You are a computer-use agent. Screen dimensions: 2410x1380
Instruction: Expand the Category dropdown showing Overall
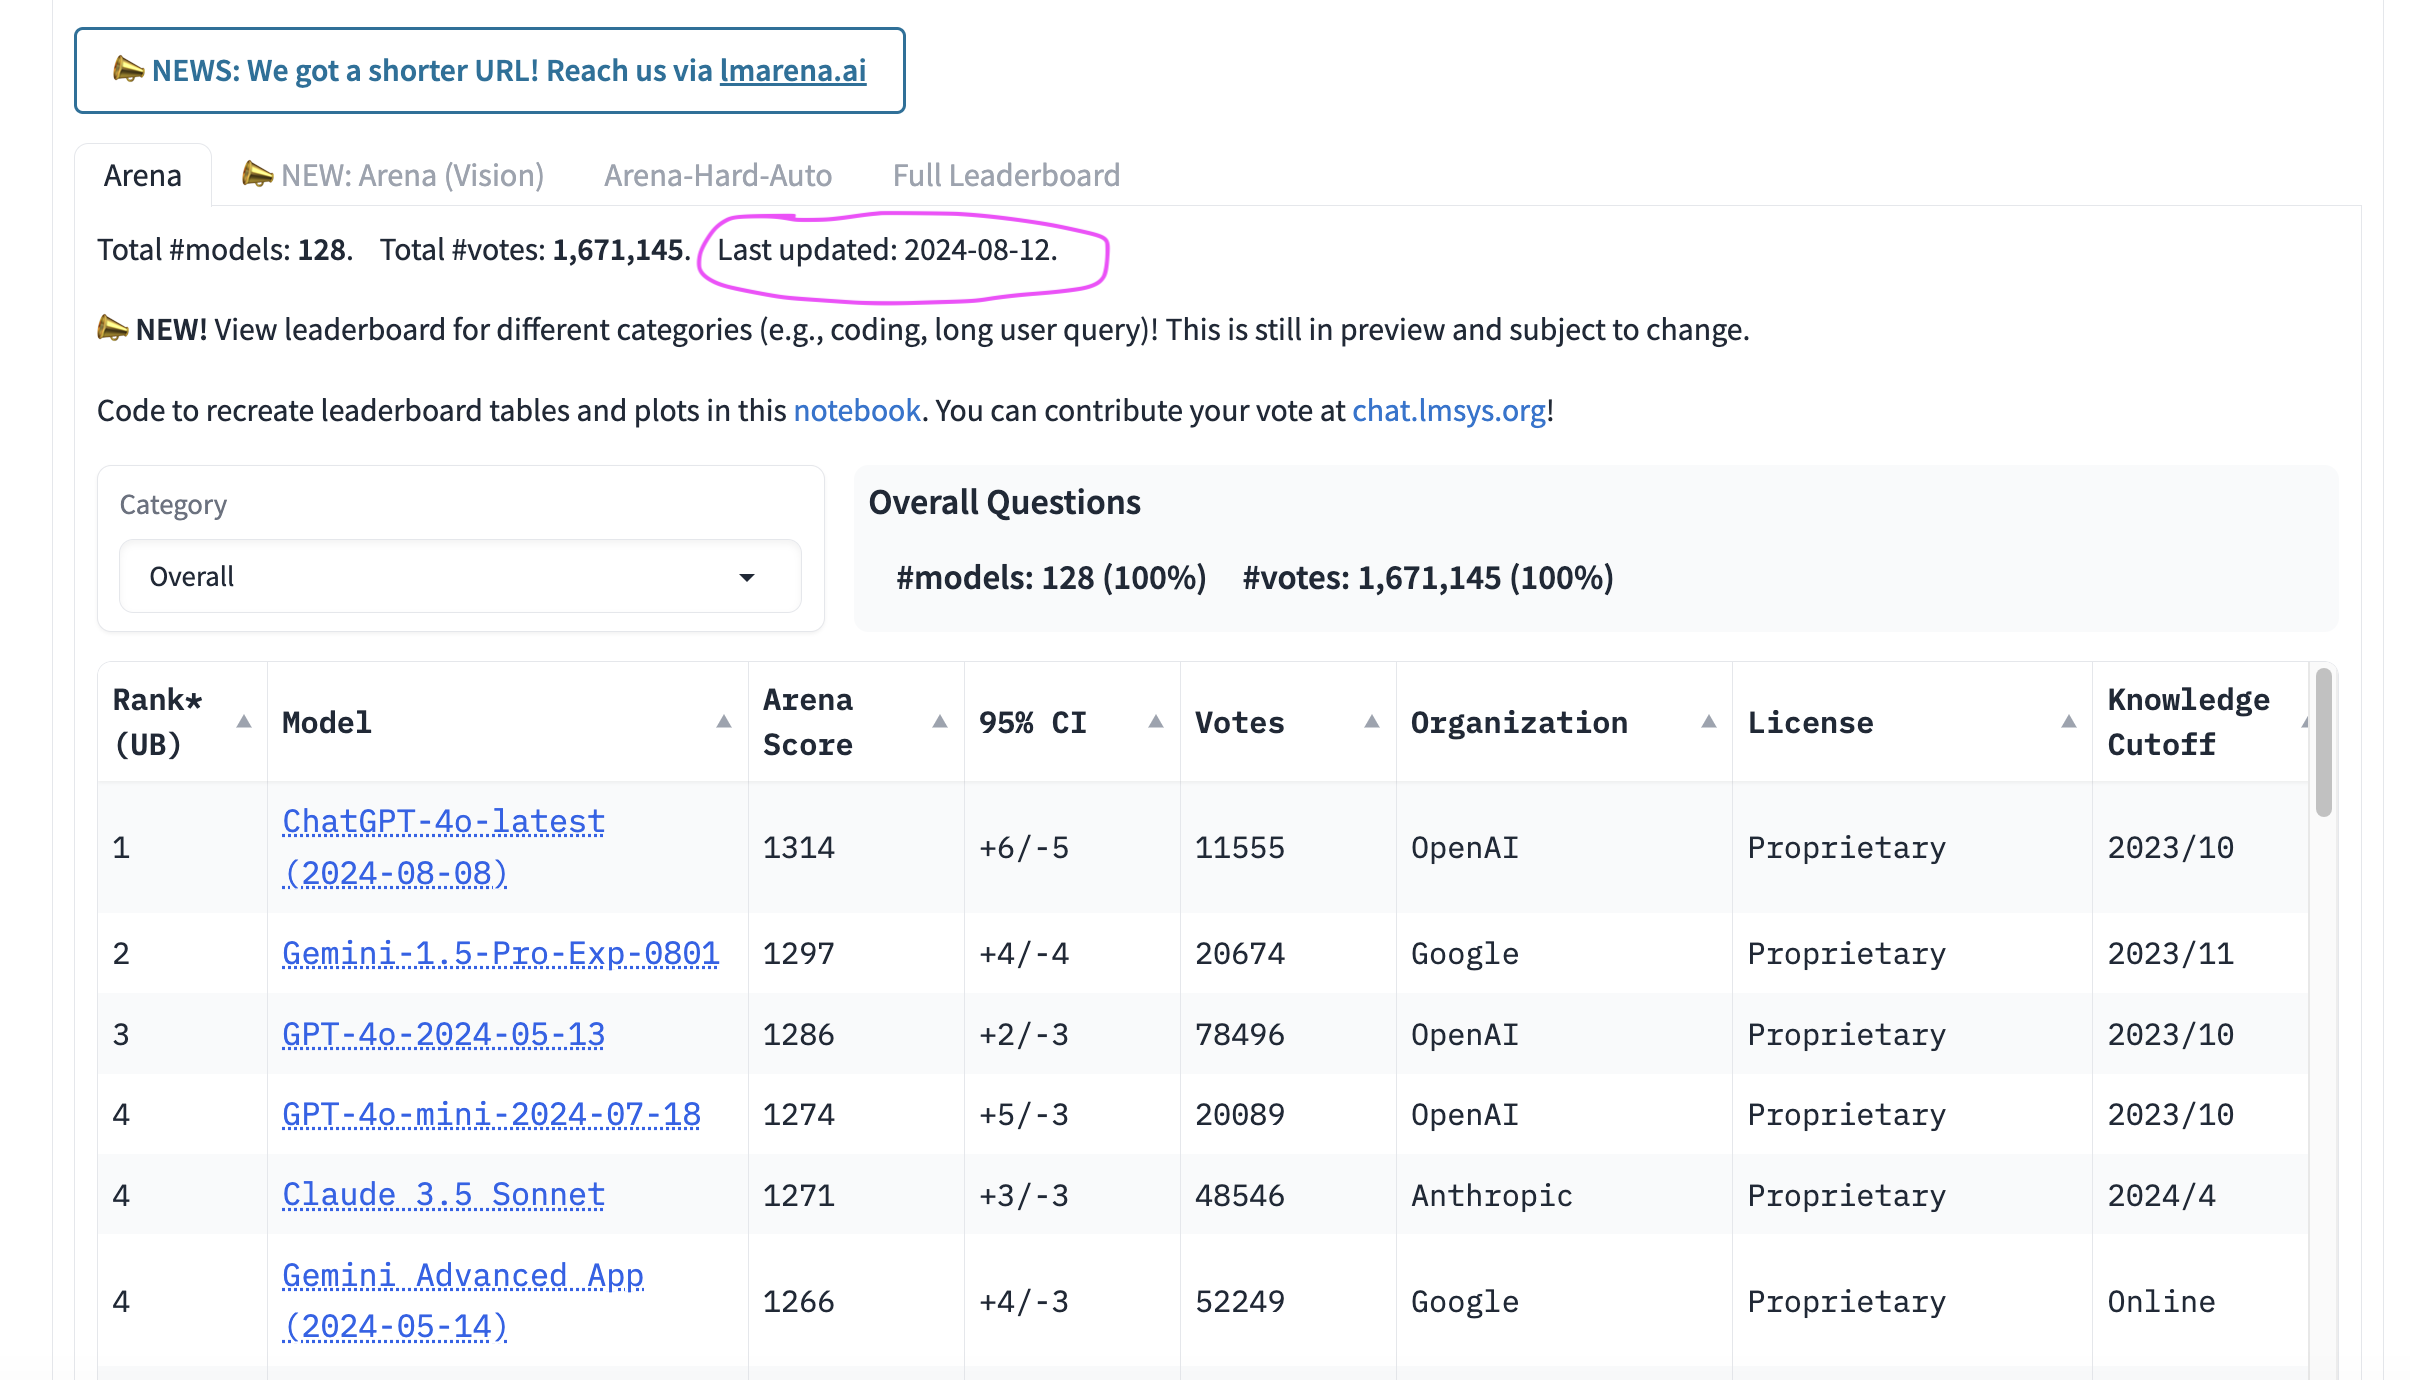pos(460,576)
